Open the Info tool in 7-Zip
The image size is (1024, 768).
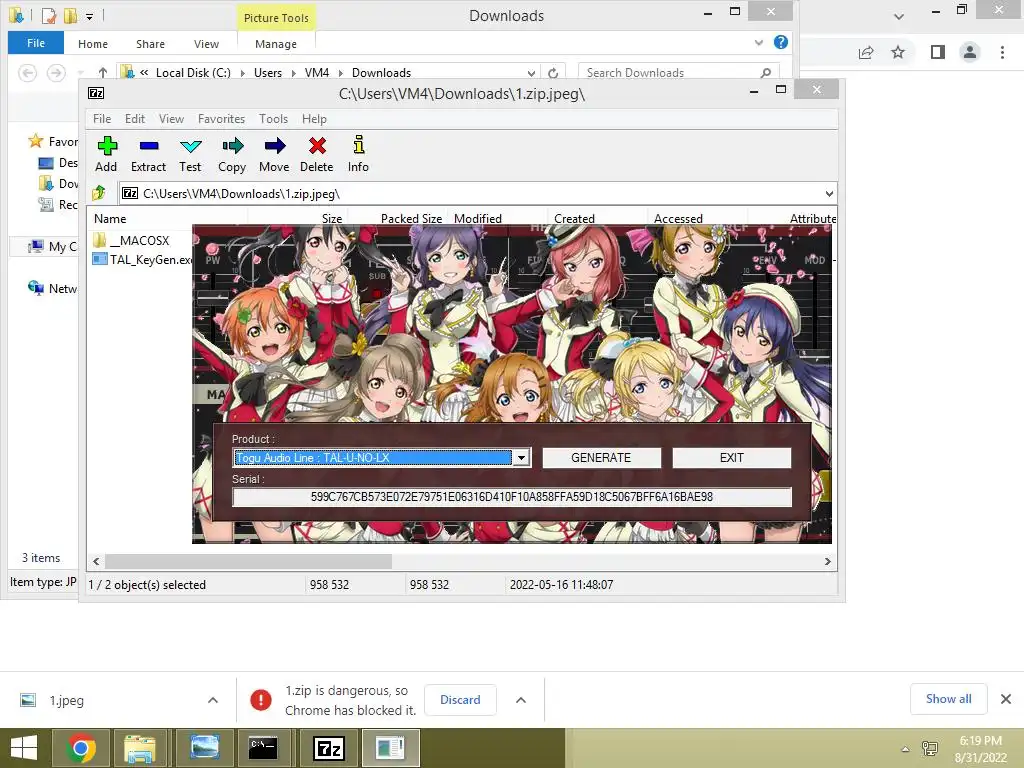(x=358, y=155)
